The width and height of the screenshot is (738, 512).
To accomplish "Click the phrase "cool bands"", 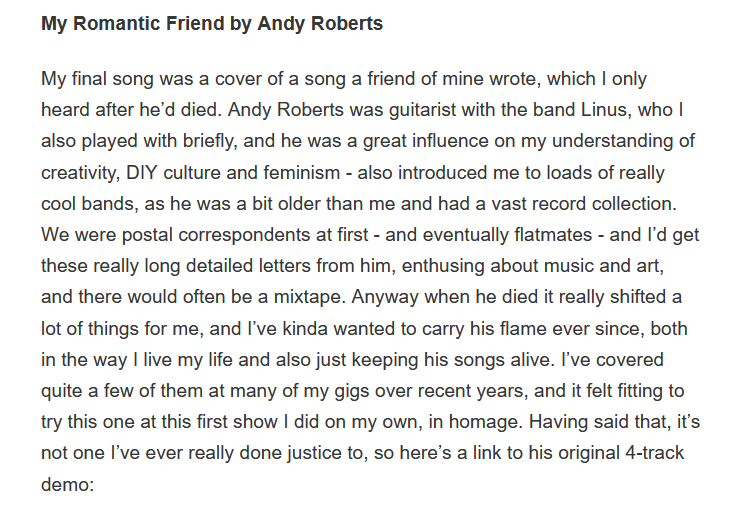I will (x=84, y=202).
